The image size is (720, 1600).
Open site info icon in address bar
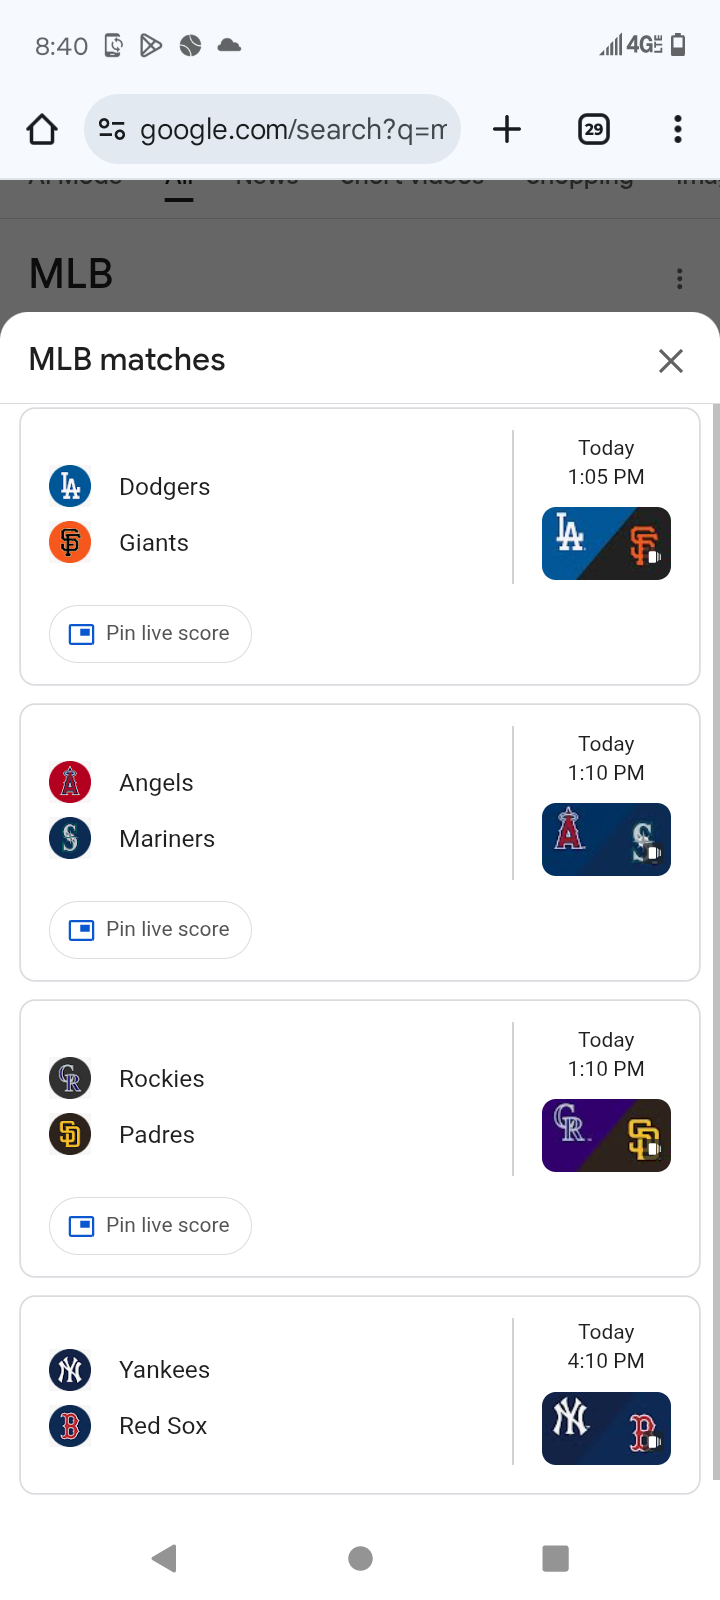pos(112,129)
